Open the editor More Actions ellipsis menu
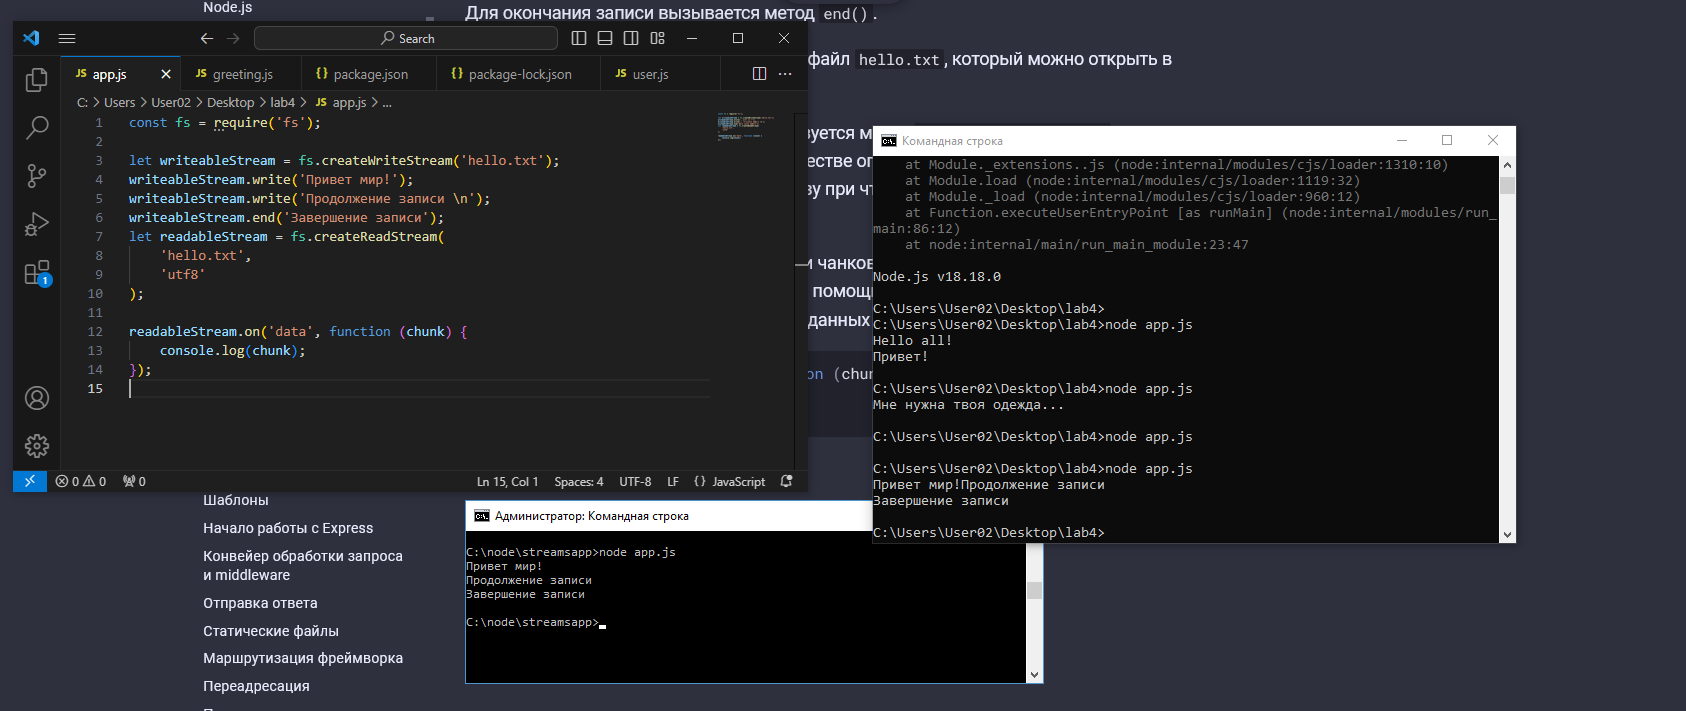The height and width of the screenshot is (711, 1686). point(785,74)
